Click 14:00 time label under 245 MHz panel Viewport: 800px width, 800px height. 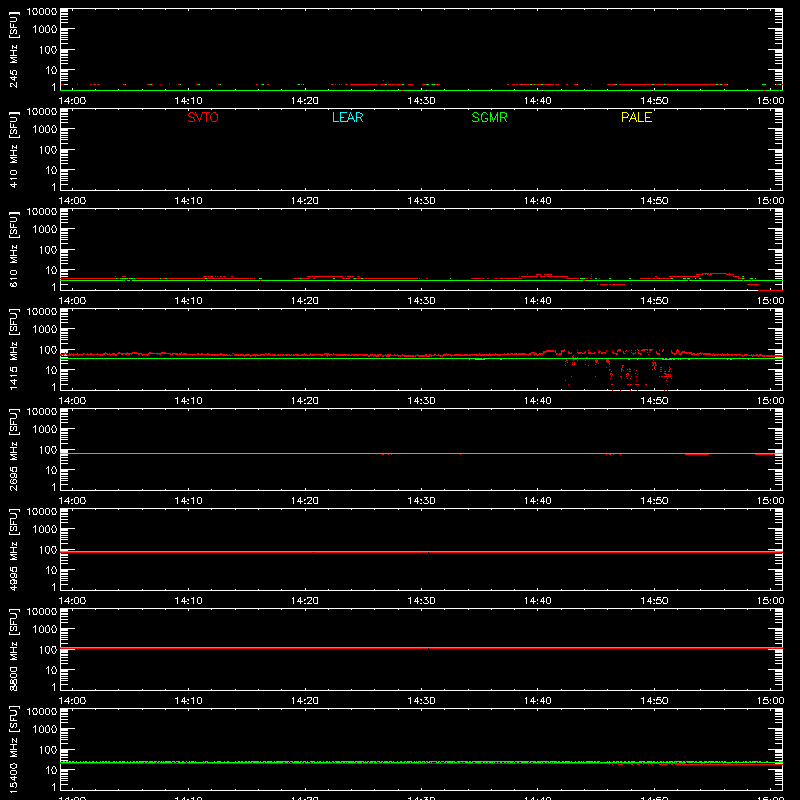coord(72,101)
